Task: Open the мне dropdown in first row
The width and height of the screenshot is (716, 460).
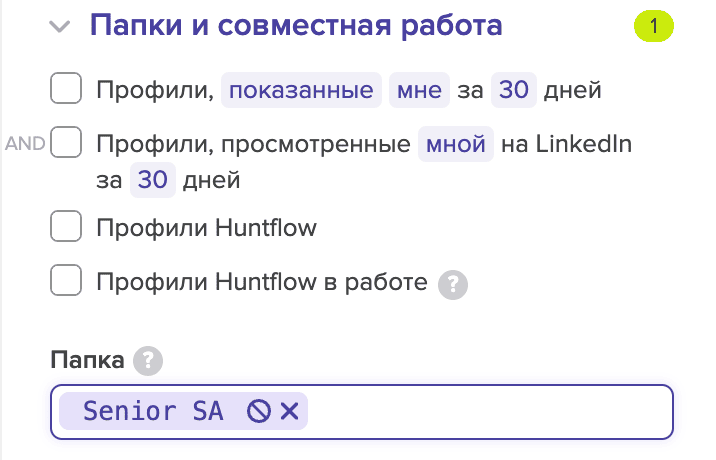Action: 419,91
